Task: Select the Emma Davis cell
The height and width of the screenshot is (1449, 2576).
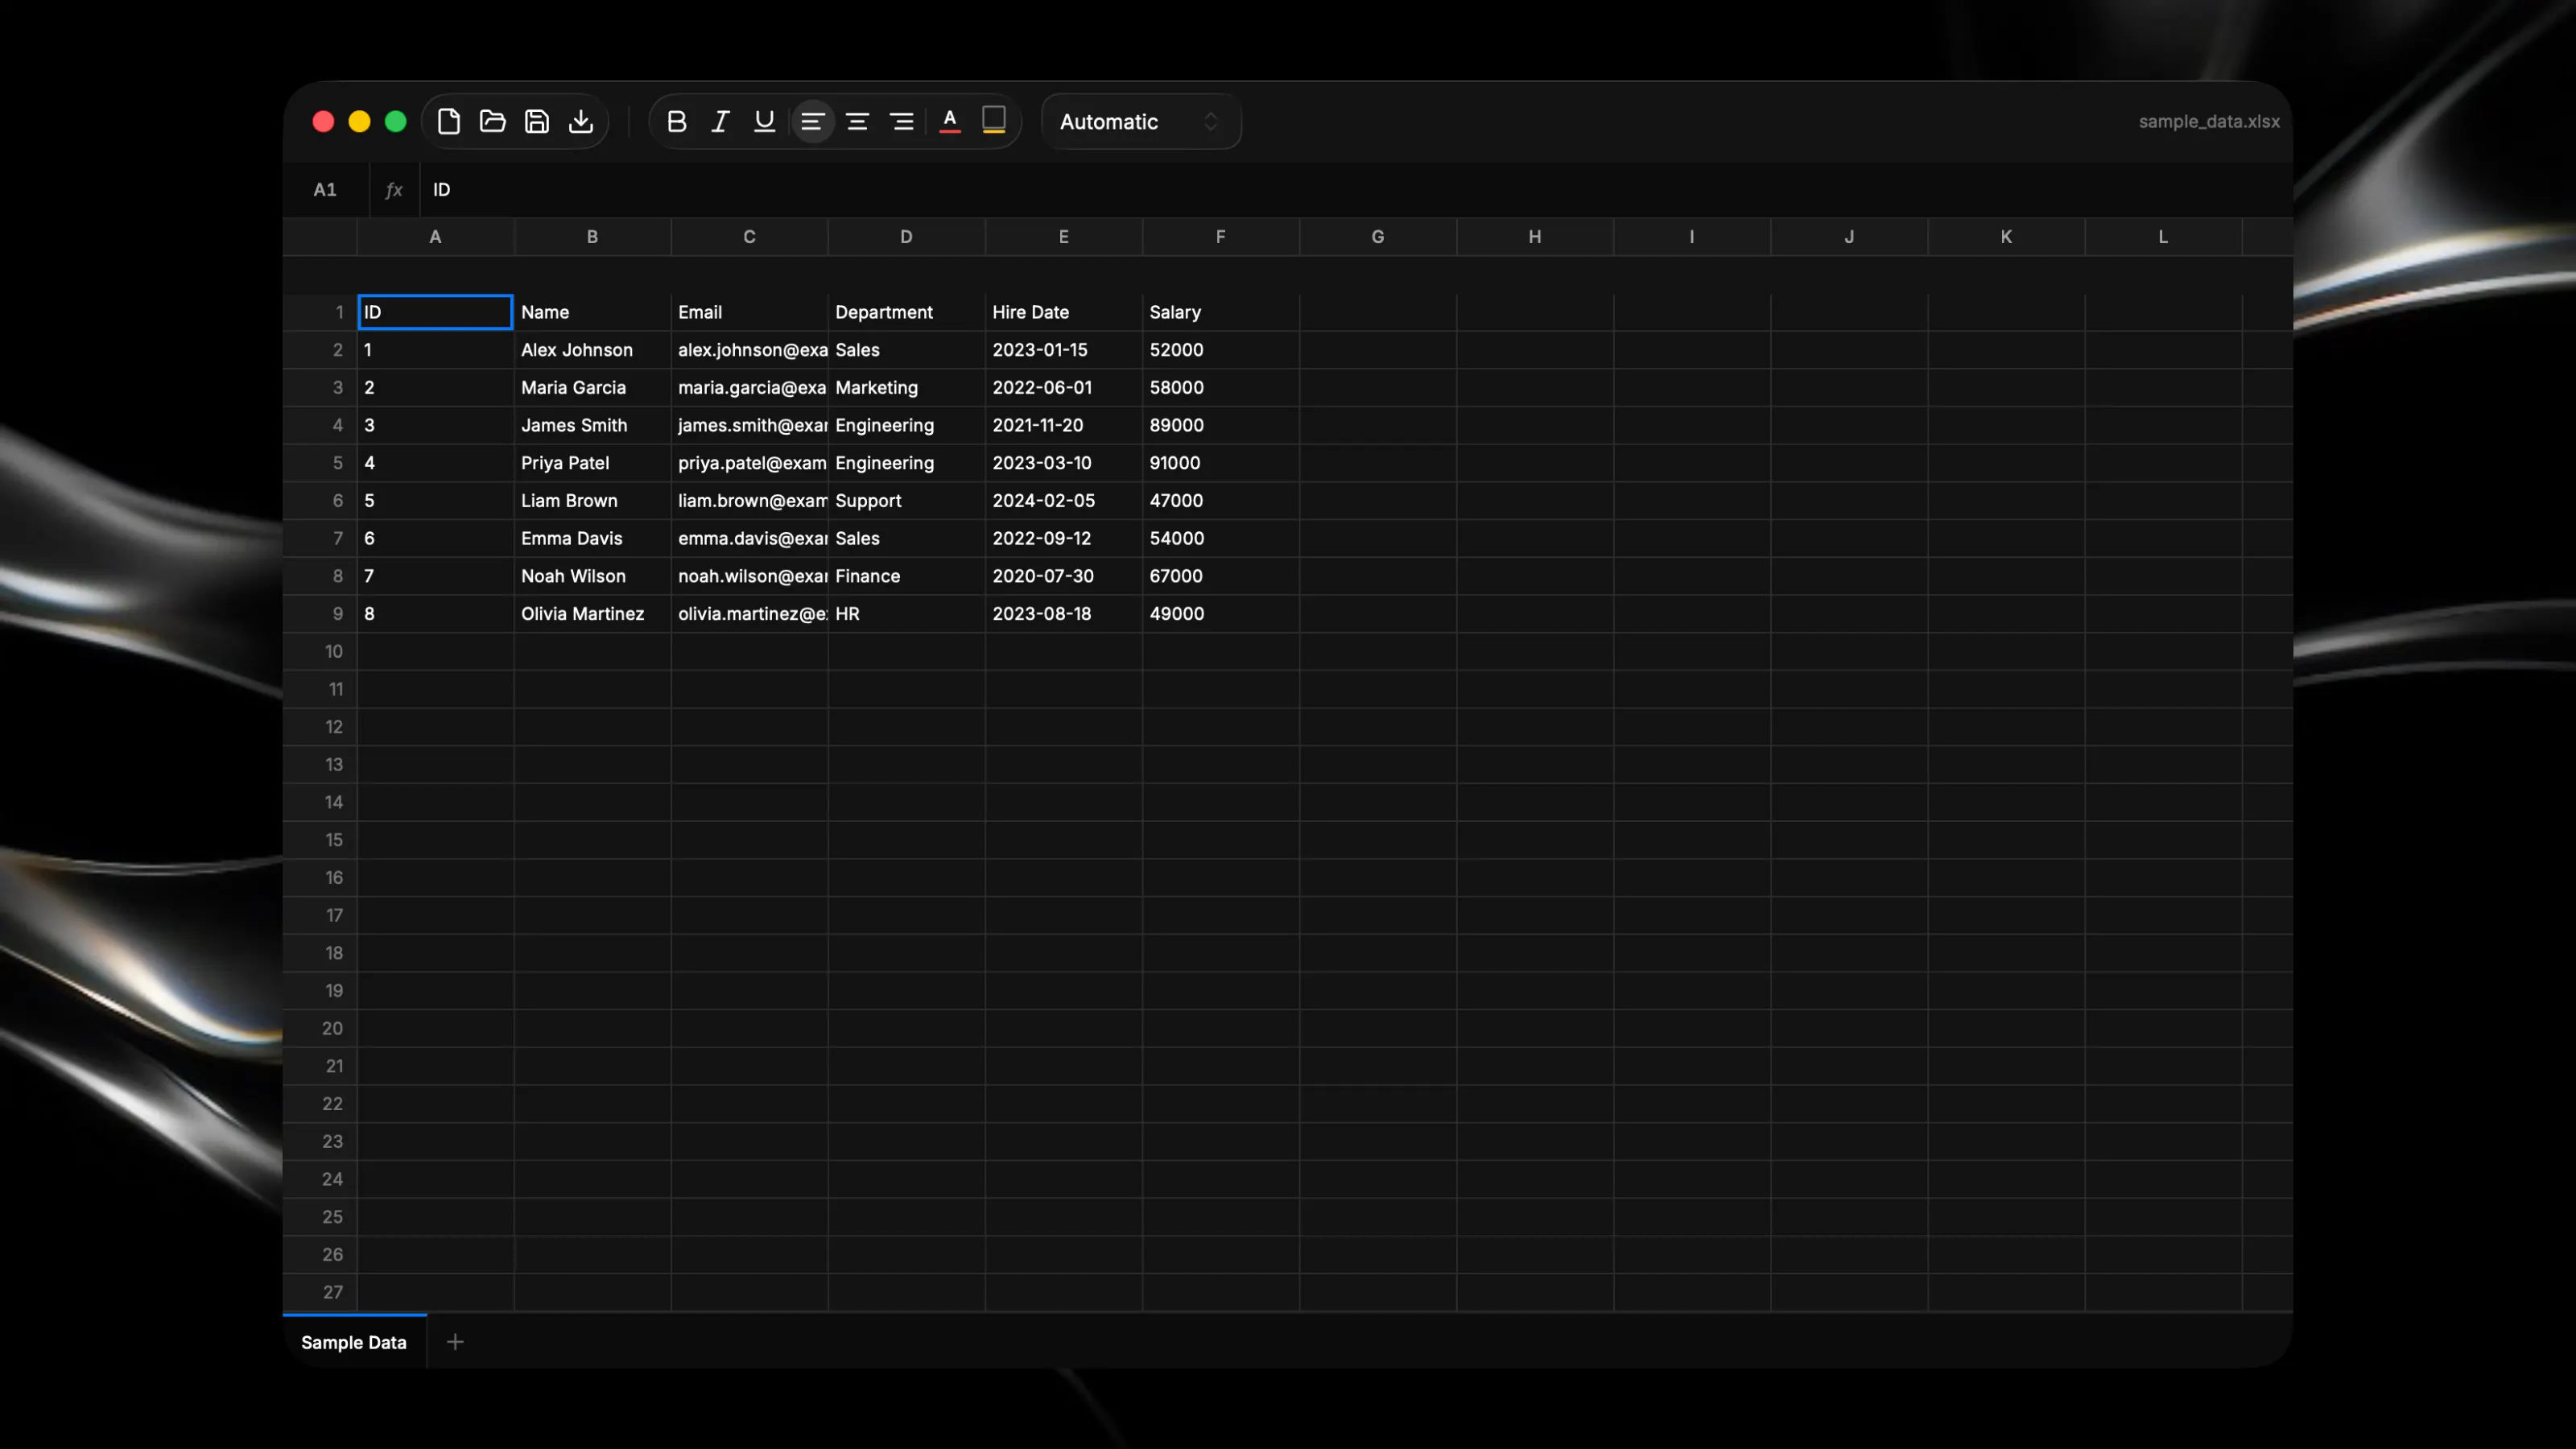Action: [x=592, y=538]
